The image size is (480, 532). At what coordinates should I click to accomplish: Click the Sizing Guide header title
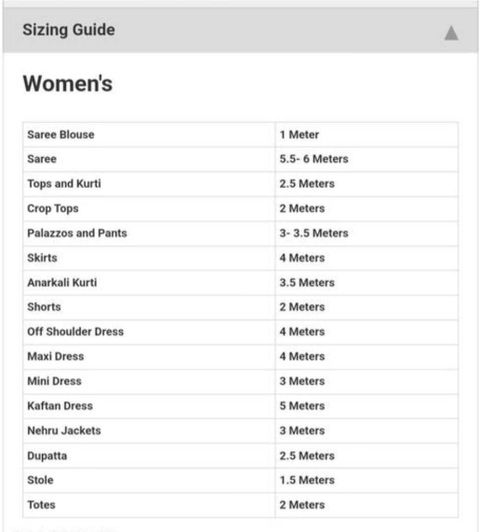click(69, 30)
